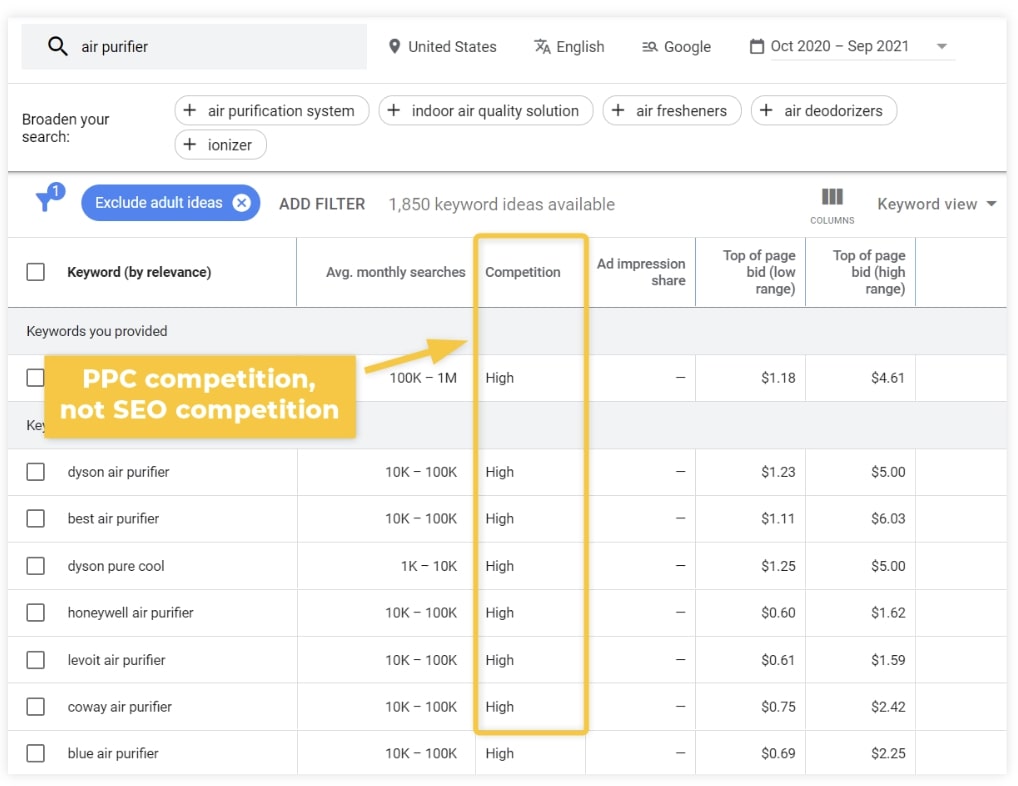Click plus icon on indoor air quality chip
Viewport: 1018px width, 786px height.
coord(393,110)
